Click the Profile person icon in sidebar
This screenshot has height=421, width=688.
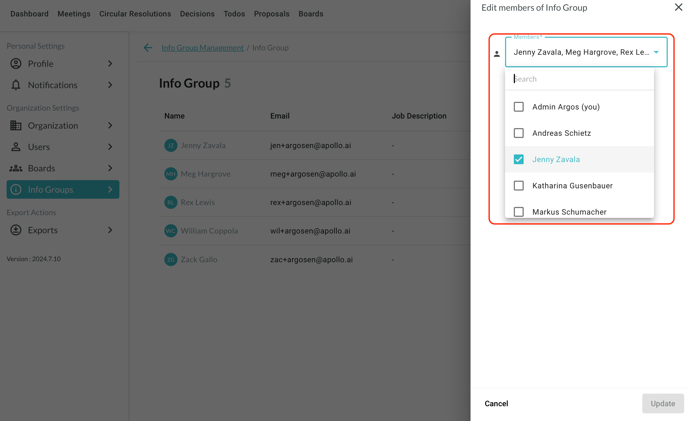[x=16, y=64]
